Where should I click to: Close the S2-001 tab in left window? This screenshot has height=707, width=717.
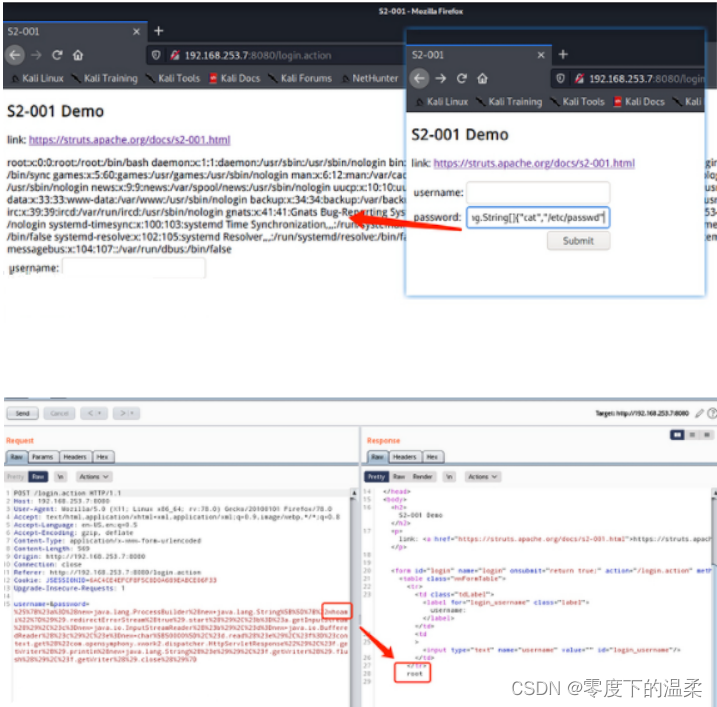(x=136, y=32)
